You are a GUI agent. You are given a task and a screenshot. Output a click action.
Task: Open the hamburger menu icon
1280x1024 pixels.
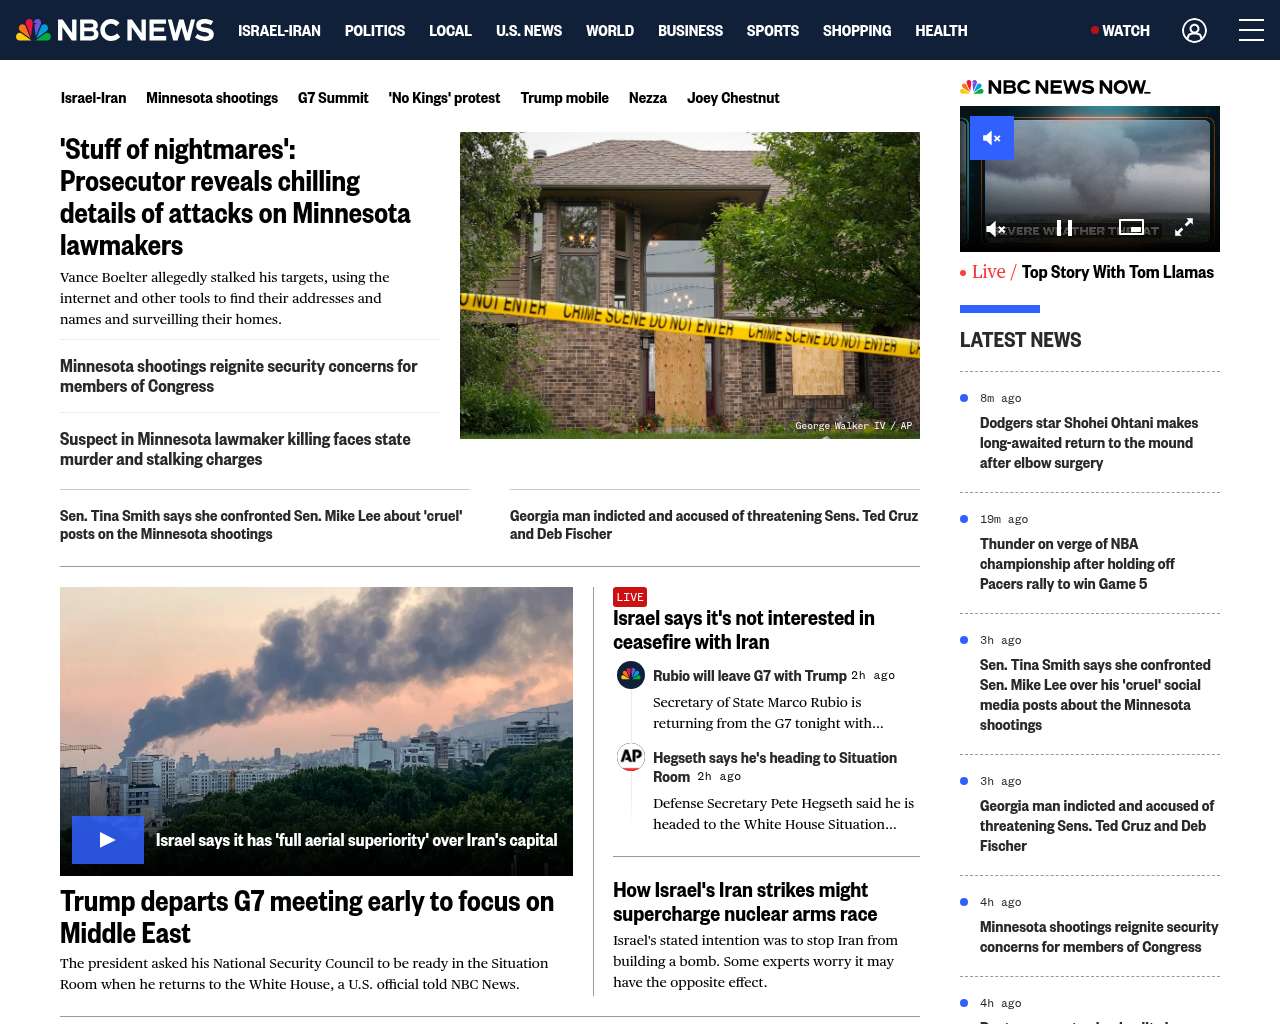click(1251, 30)
